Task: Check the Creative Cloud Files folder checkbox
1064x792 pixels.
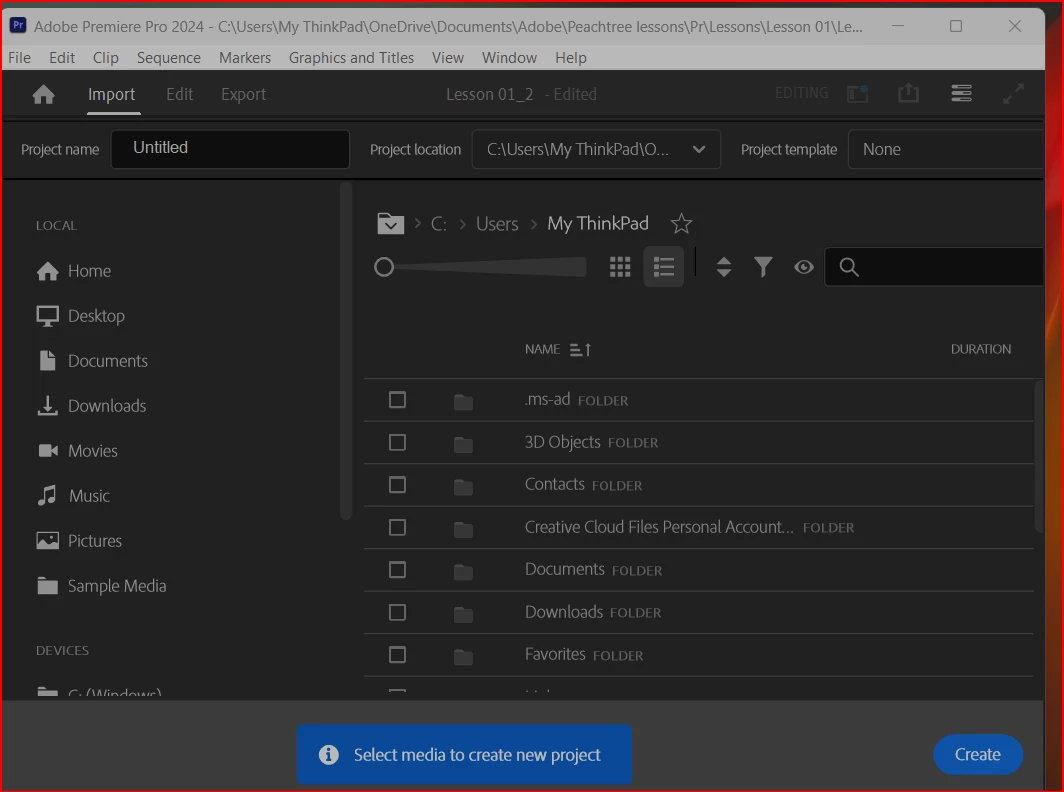Action: click(x=398, y=527)
